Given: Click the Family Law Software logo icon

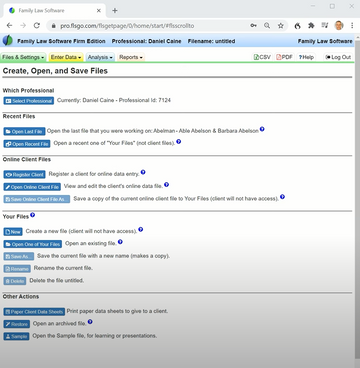Looking at the screenshot, I should pos(8,41).
